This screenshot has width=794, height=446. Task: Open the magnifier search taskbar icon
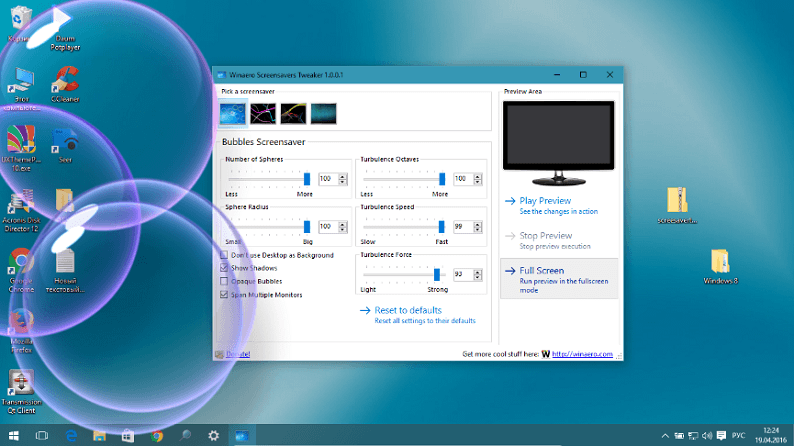coord(185,435)
